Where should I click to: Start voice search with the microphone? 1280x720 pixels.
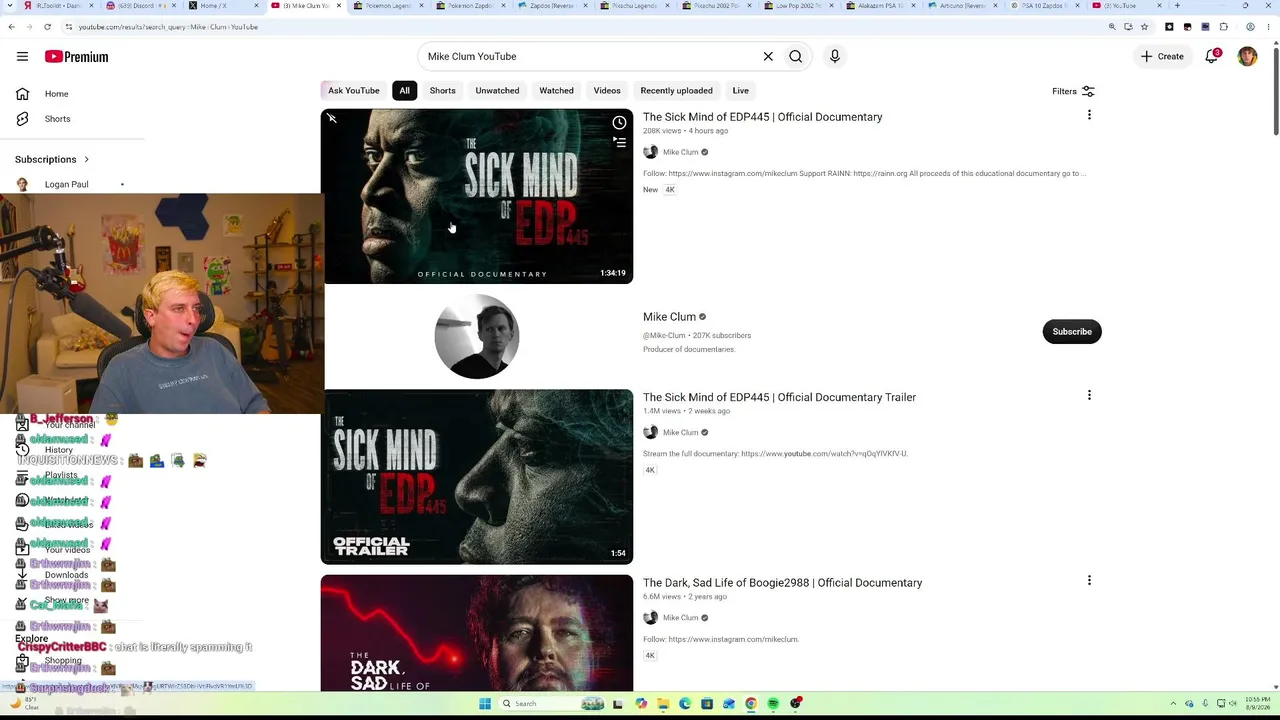(x=835, y=57)
